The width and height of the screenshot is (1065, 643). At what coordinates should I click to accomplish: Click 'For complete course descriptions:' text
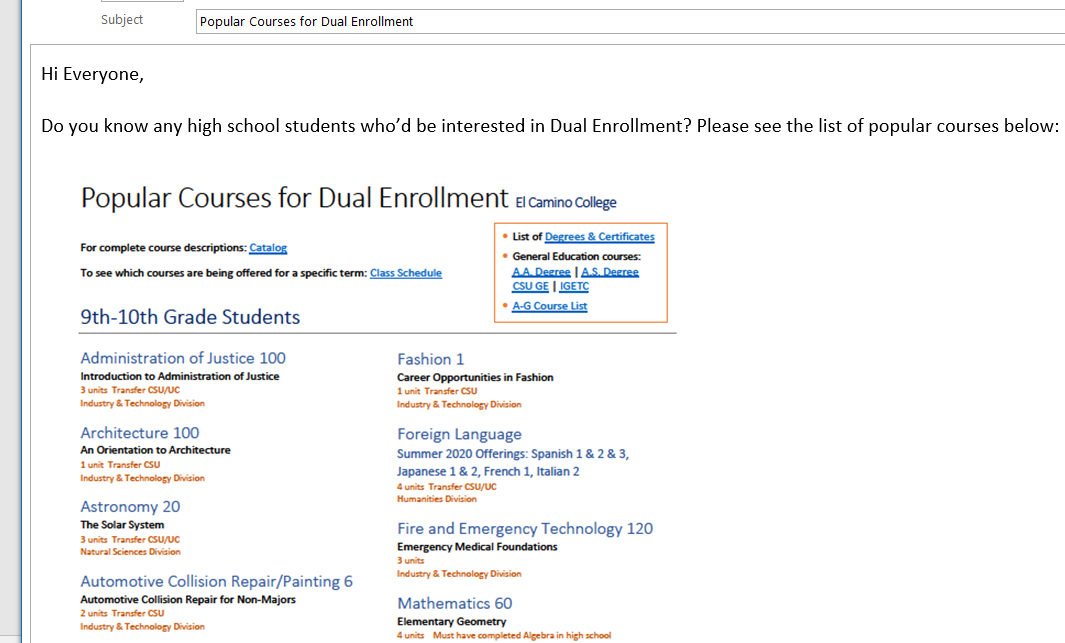click(163, 248)
